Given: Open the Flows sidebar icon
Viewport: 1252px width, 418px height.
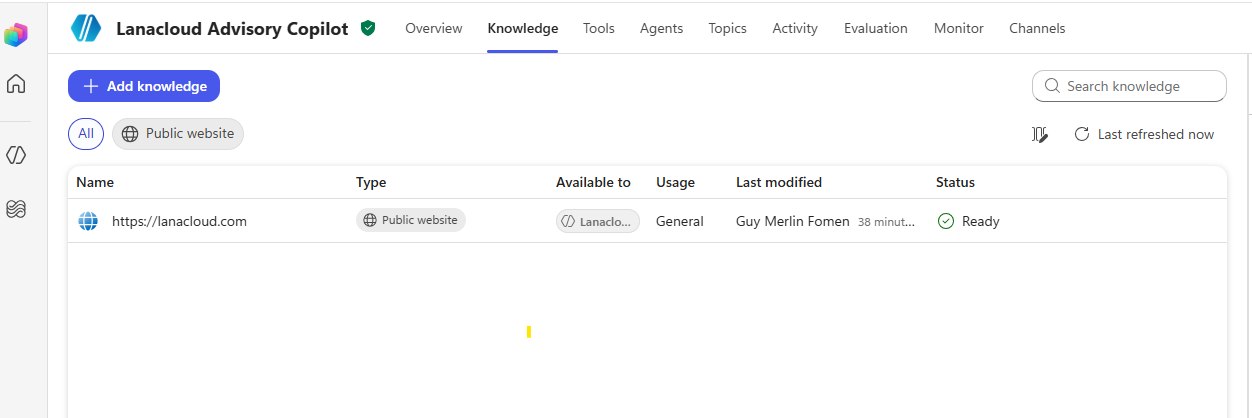Looking at the screenshot, I should [16, 209].
